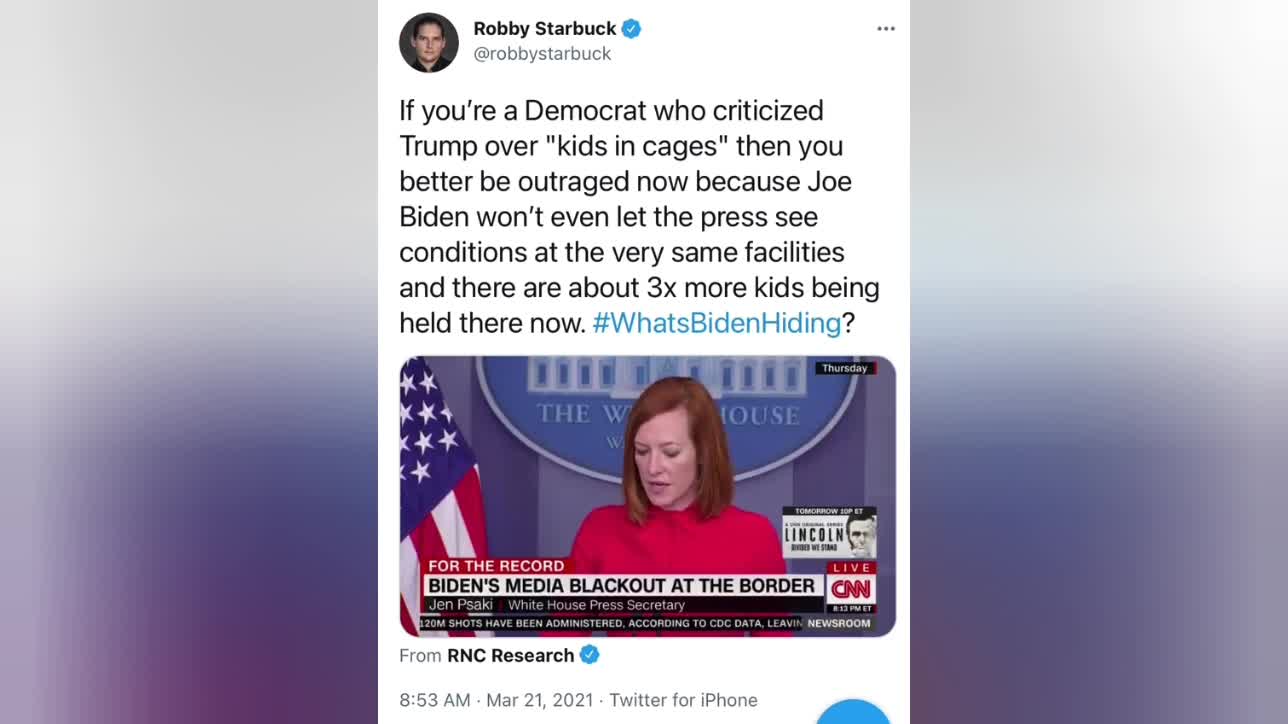Click the NEWSROOM label in ticker
1288x724 pixels.
pos(839,623)
